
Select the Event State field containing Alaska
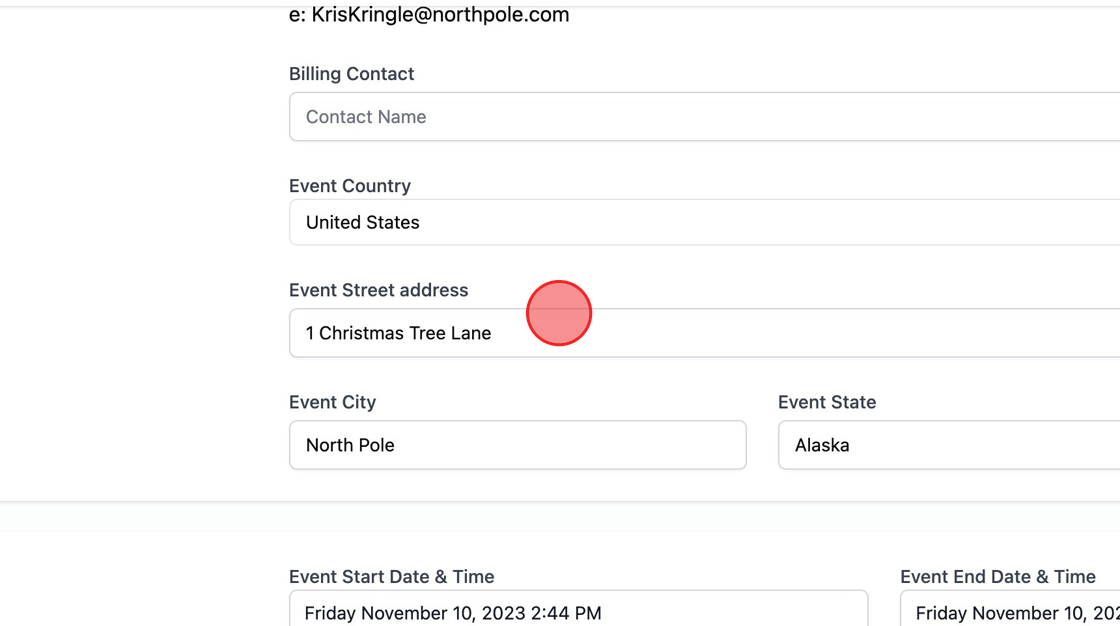point(949,445)
